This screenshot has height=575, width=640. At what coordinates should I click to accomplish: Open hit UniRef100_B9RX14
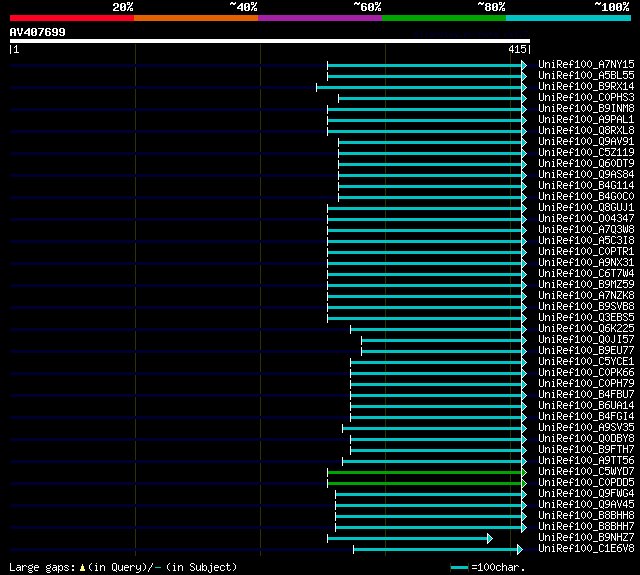click(586, 87)
